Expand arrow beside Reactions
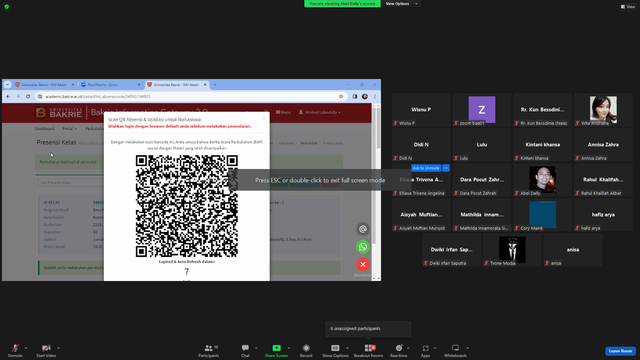 click(x=408, y=348)
